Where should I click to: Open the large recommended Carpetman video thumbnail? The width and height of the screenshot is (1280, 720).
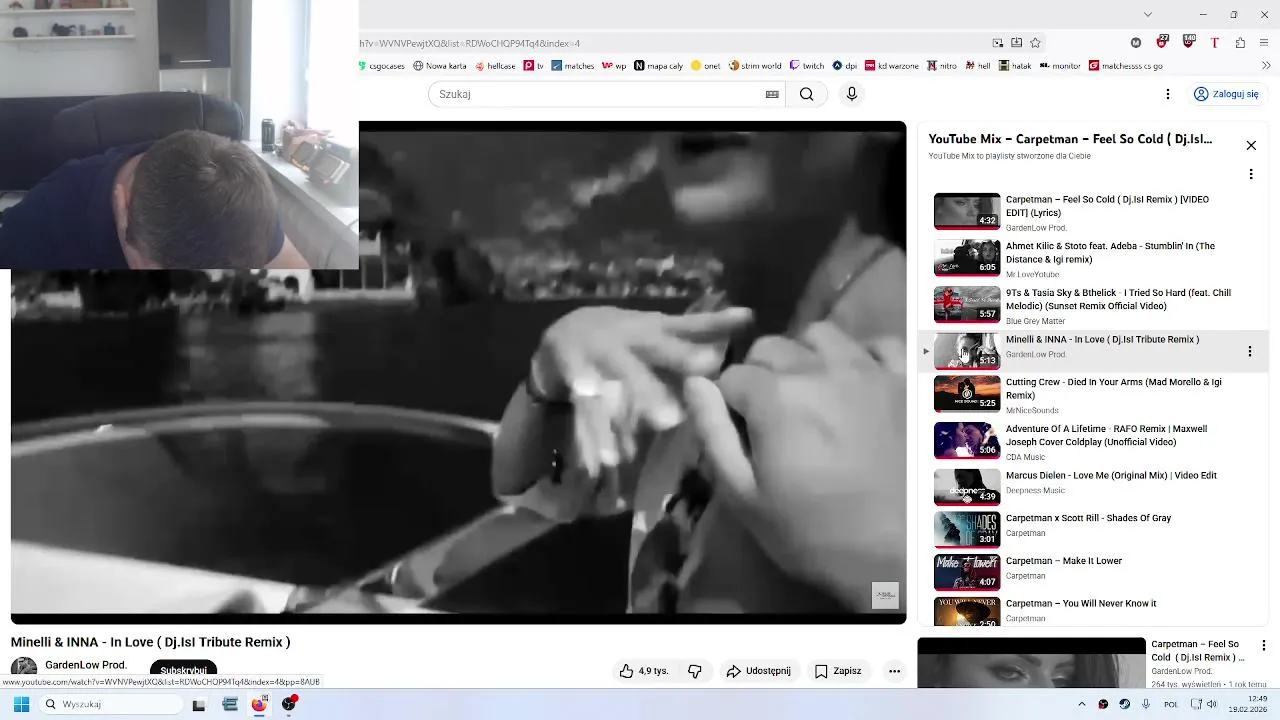(x=1031, y=663)
